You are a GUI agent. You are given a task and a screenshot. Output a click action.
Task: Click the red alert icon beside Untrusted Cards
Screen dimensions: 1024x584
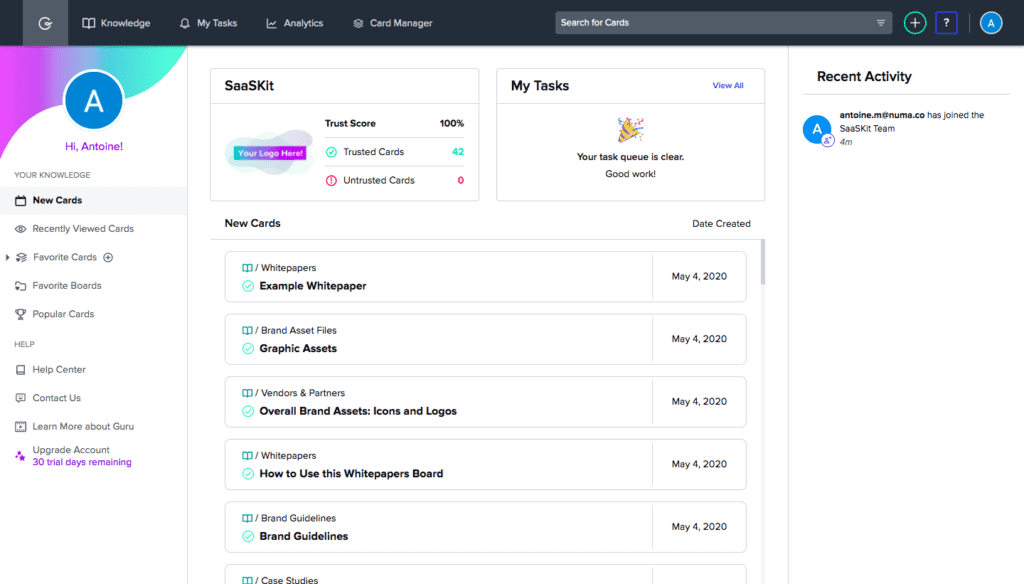[331, 181]
